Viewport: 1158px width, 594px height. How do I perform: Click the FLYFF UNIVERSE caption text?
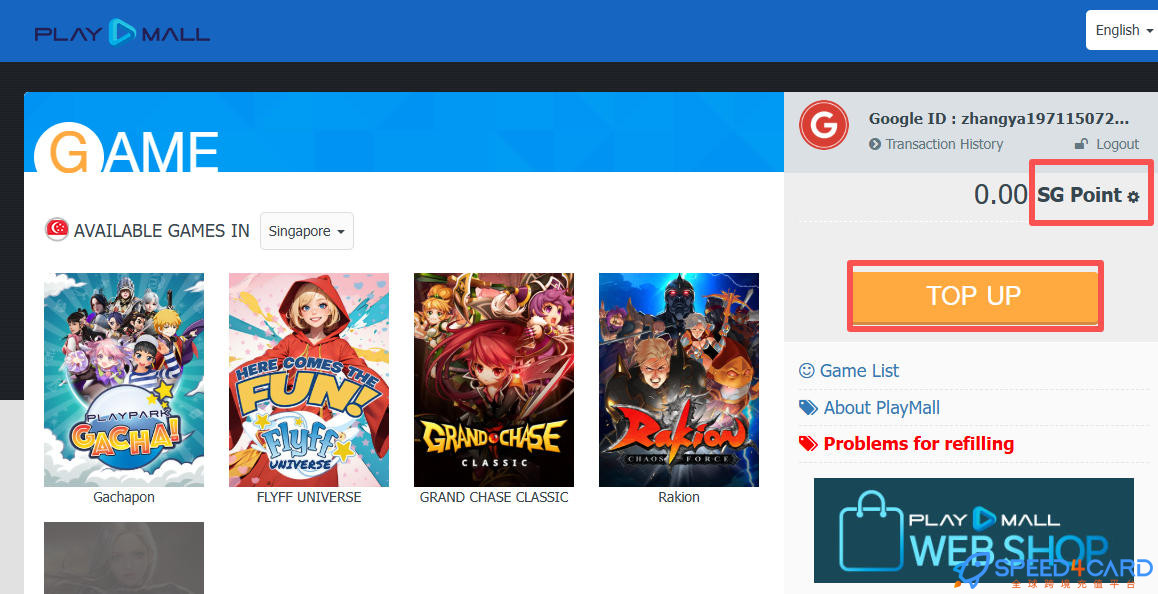tap(309, 497)
